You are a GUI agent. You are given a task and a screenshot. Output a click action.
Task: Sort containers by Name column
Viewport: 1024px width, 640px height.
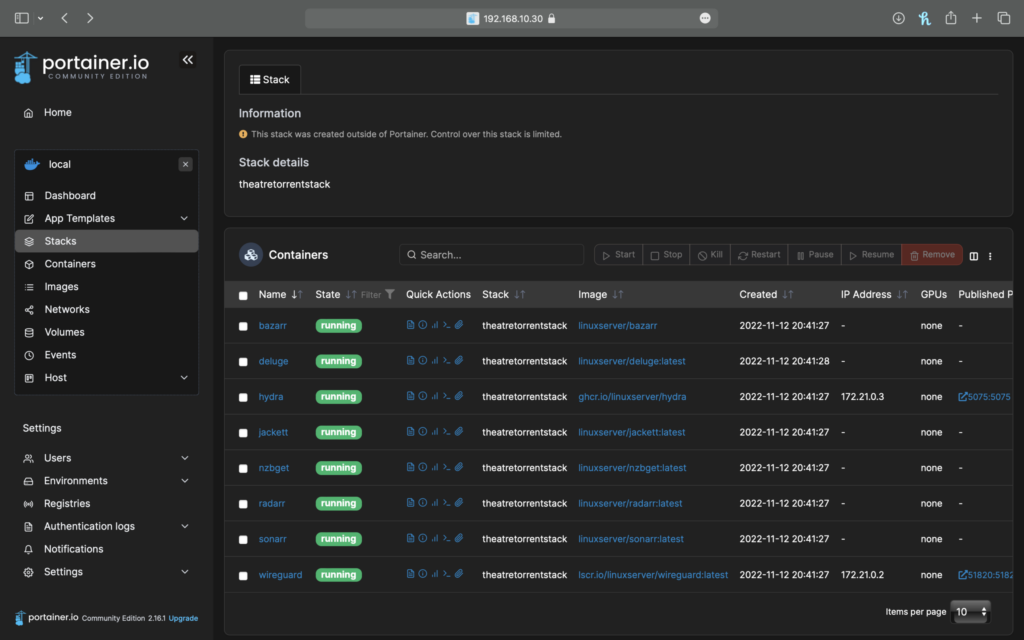(280, 295)
